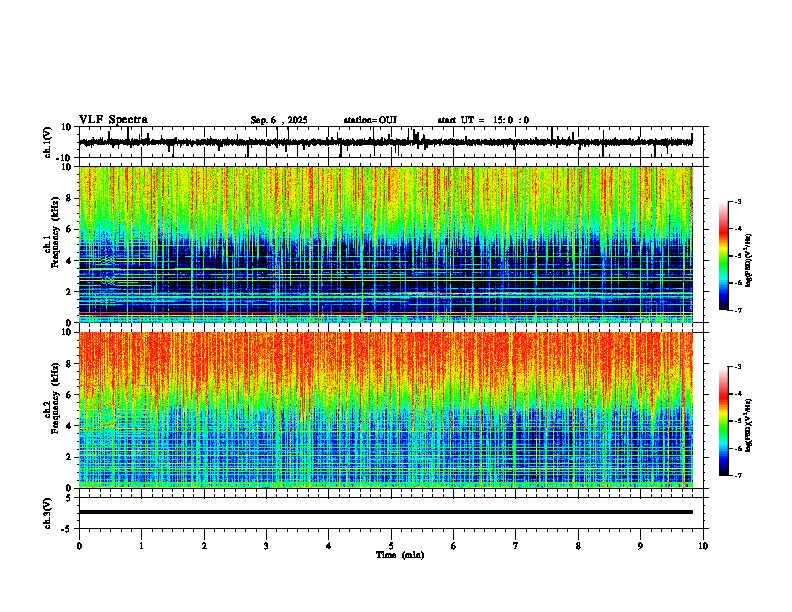Click the "-10" tick on ch.1(V) axis
Image resolution: width=792 pixels, height=612 pixels.
[65, 158]
